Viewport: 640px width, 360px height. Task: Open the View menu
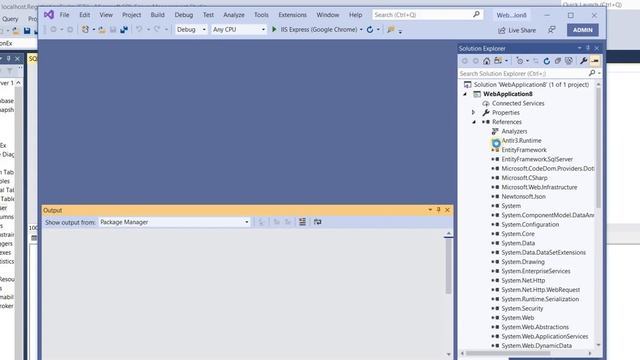(x=106, y=15)
